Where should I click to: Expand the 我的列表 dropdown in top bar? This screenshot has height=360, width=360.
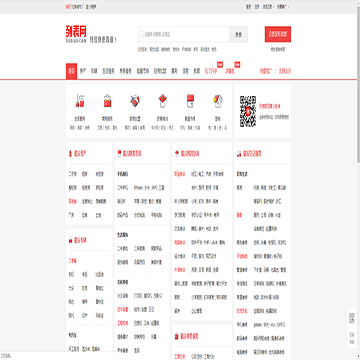(x=267, y=7)
